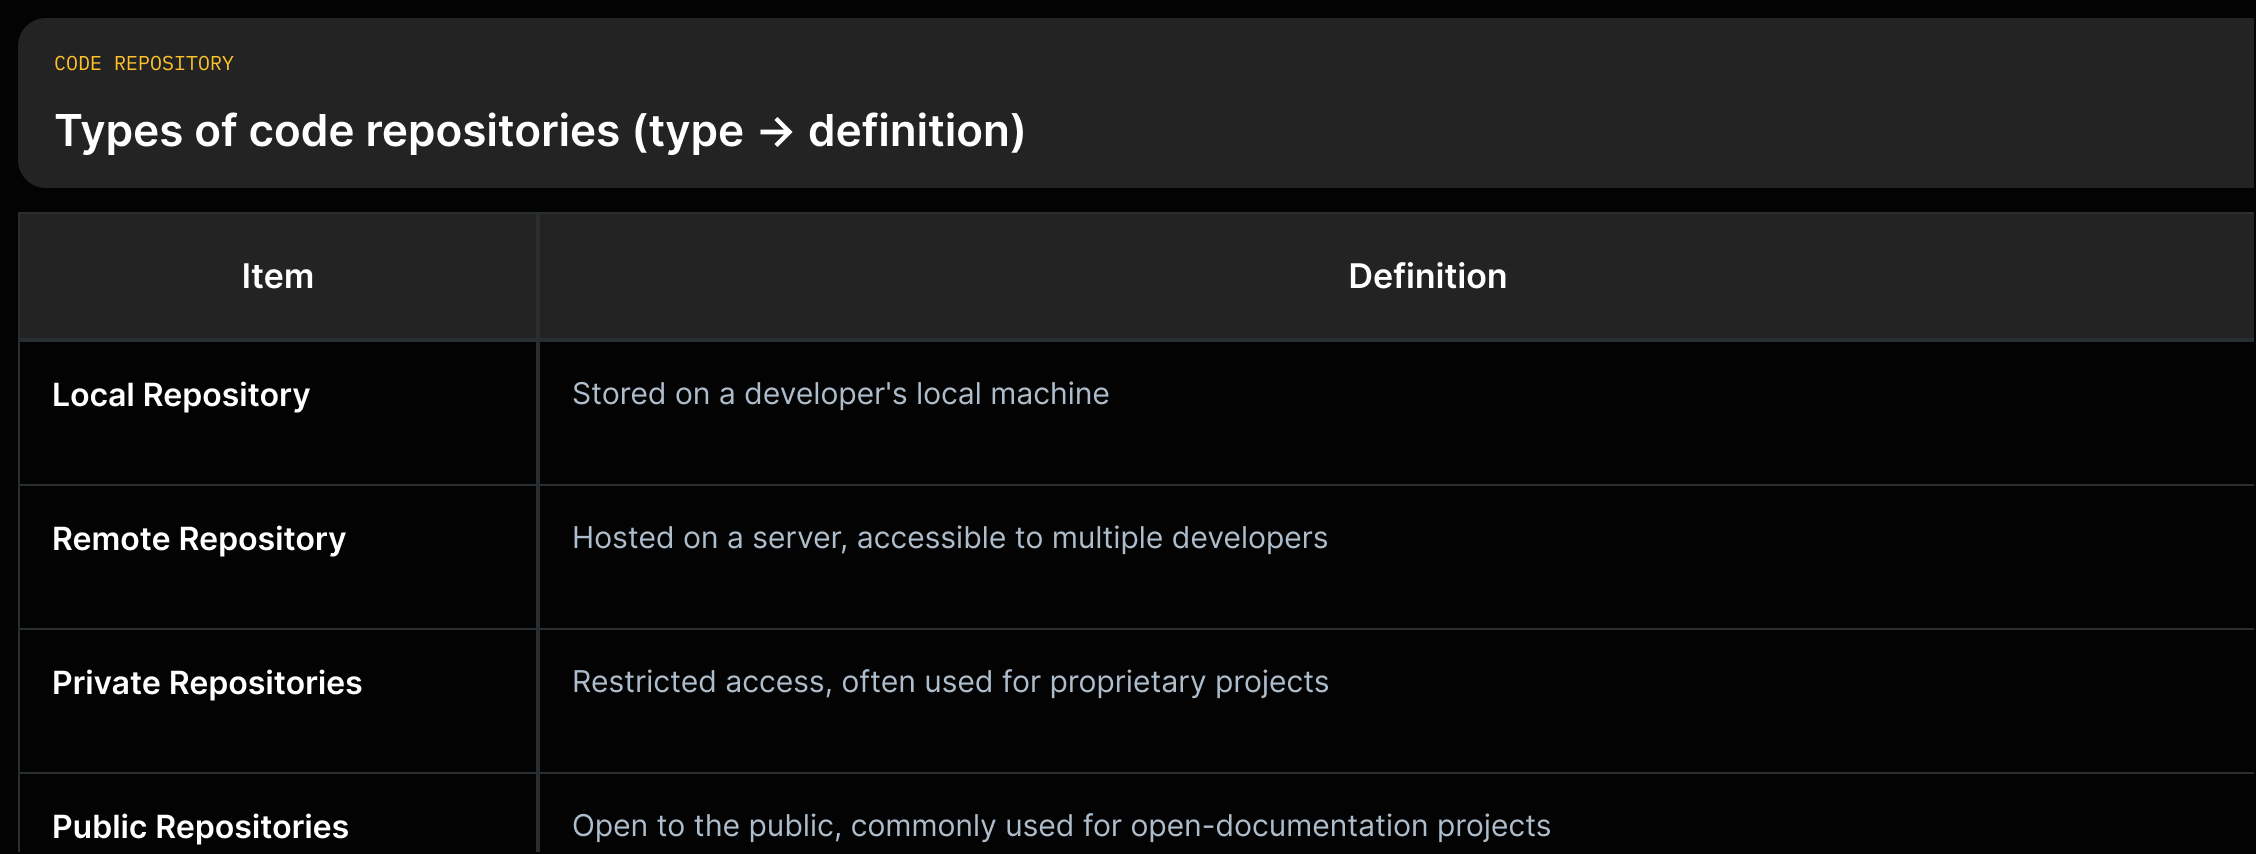The image size is (2256, 854).
Task: Select the Private Repositories row label
Action: (x=207, y=683)
